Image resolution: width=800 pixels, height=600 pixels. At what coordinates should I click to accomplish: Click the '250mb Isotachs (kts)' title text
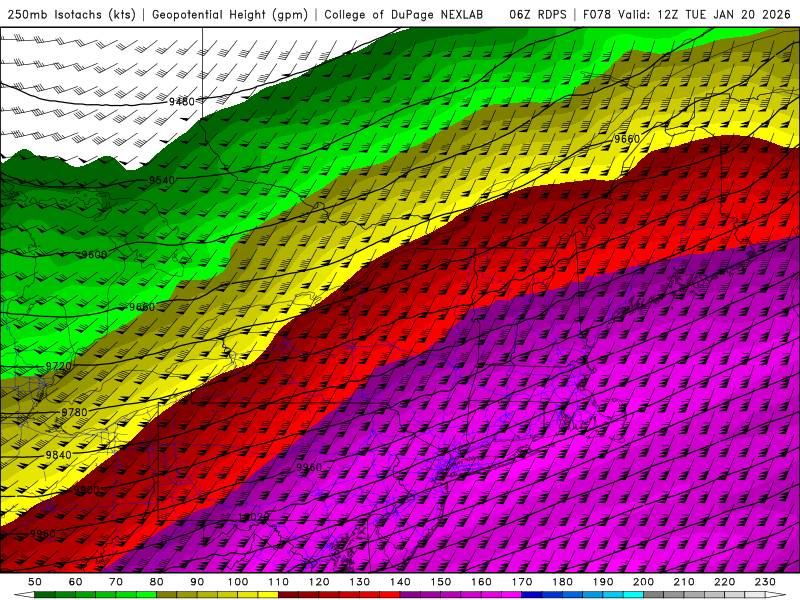point(71,14)
